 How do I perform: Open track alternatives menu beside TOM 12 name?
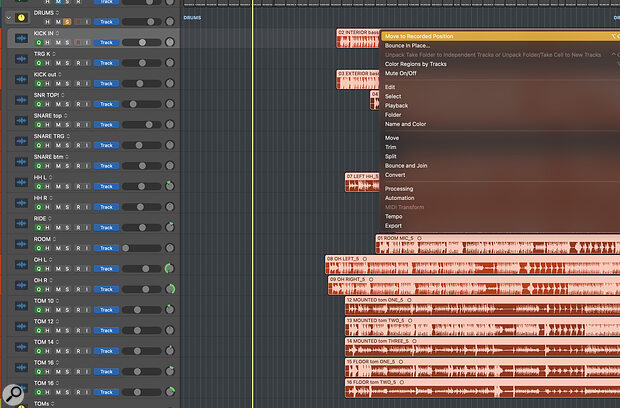57,321
